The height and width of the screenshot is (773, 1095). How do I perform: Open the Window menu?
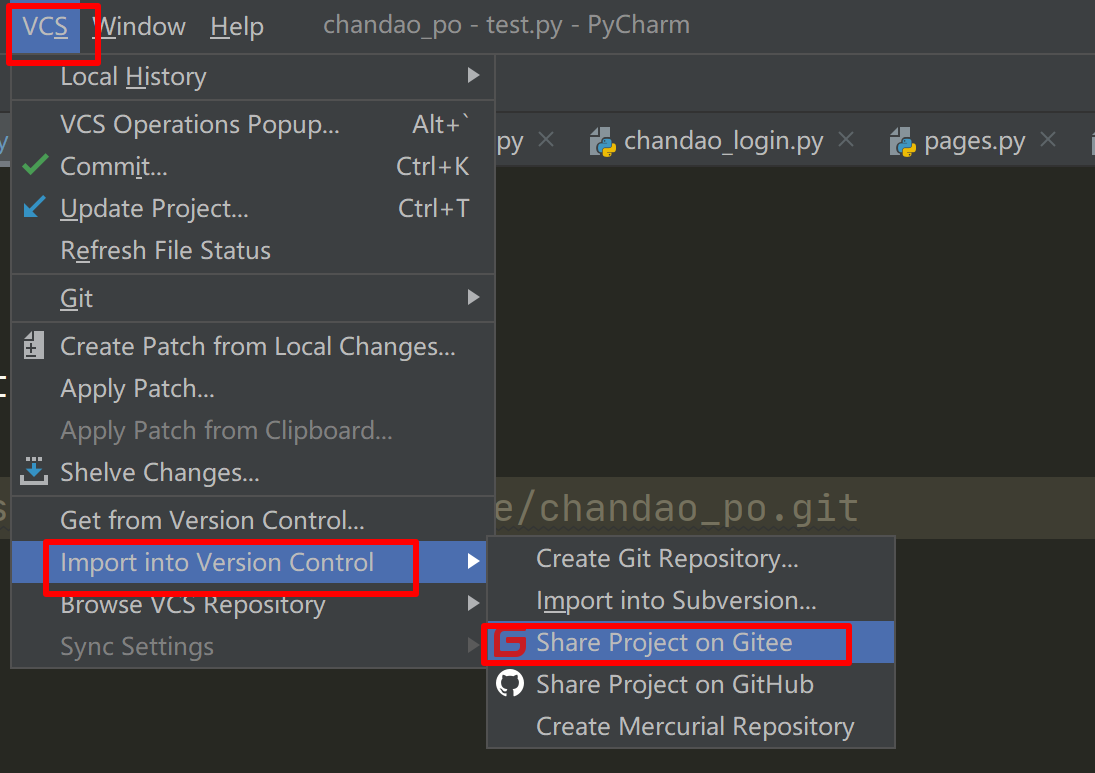pyautogui.click(x=139, y=26)
